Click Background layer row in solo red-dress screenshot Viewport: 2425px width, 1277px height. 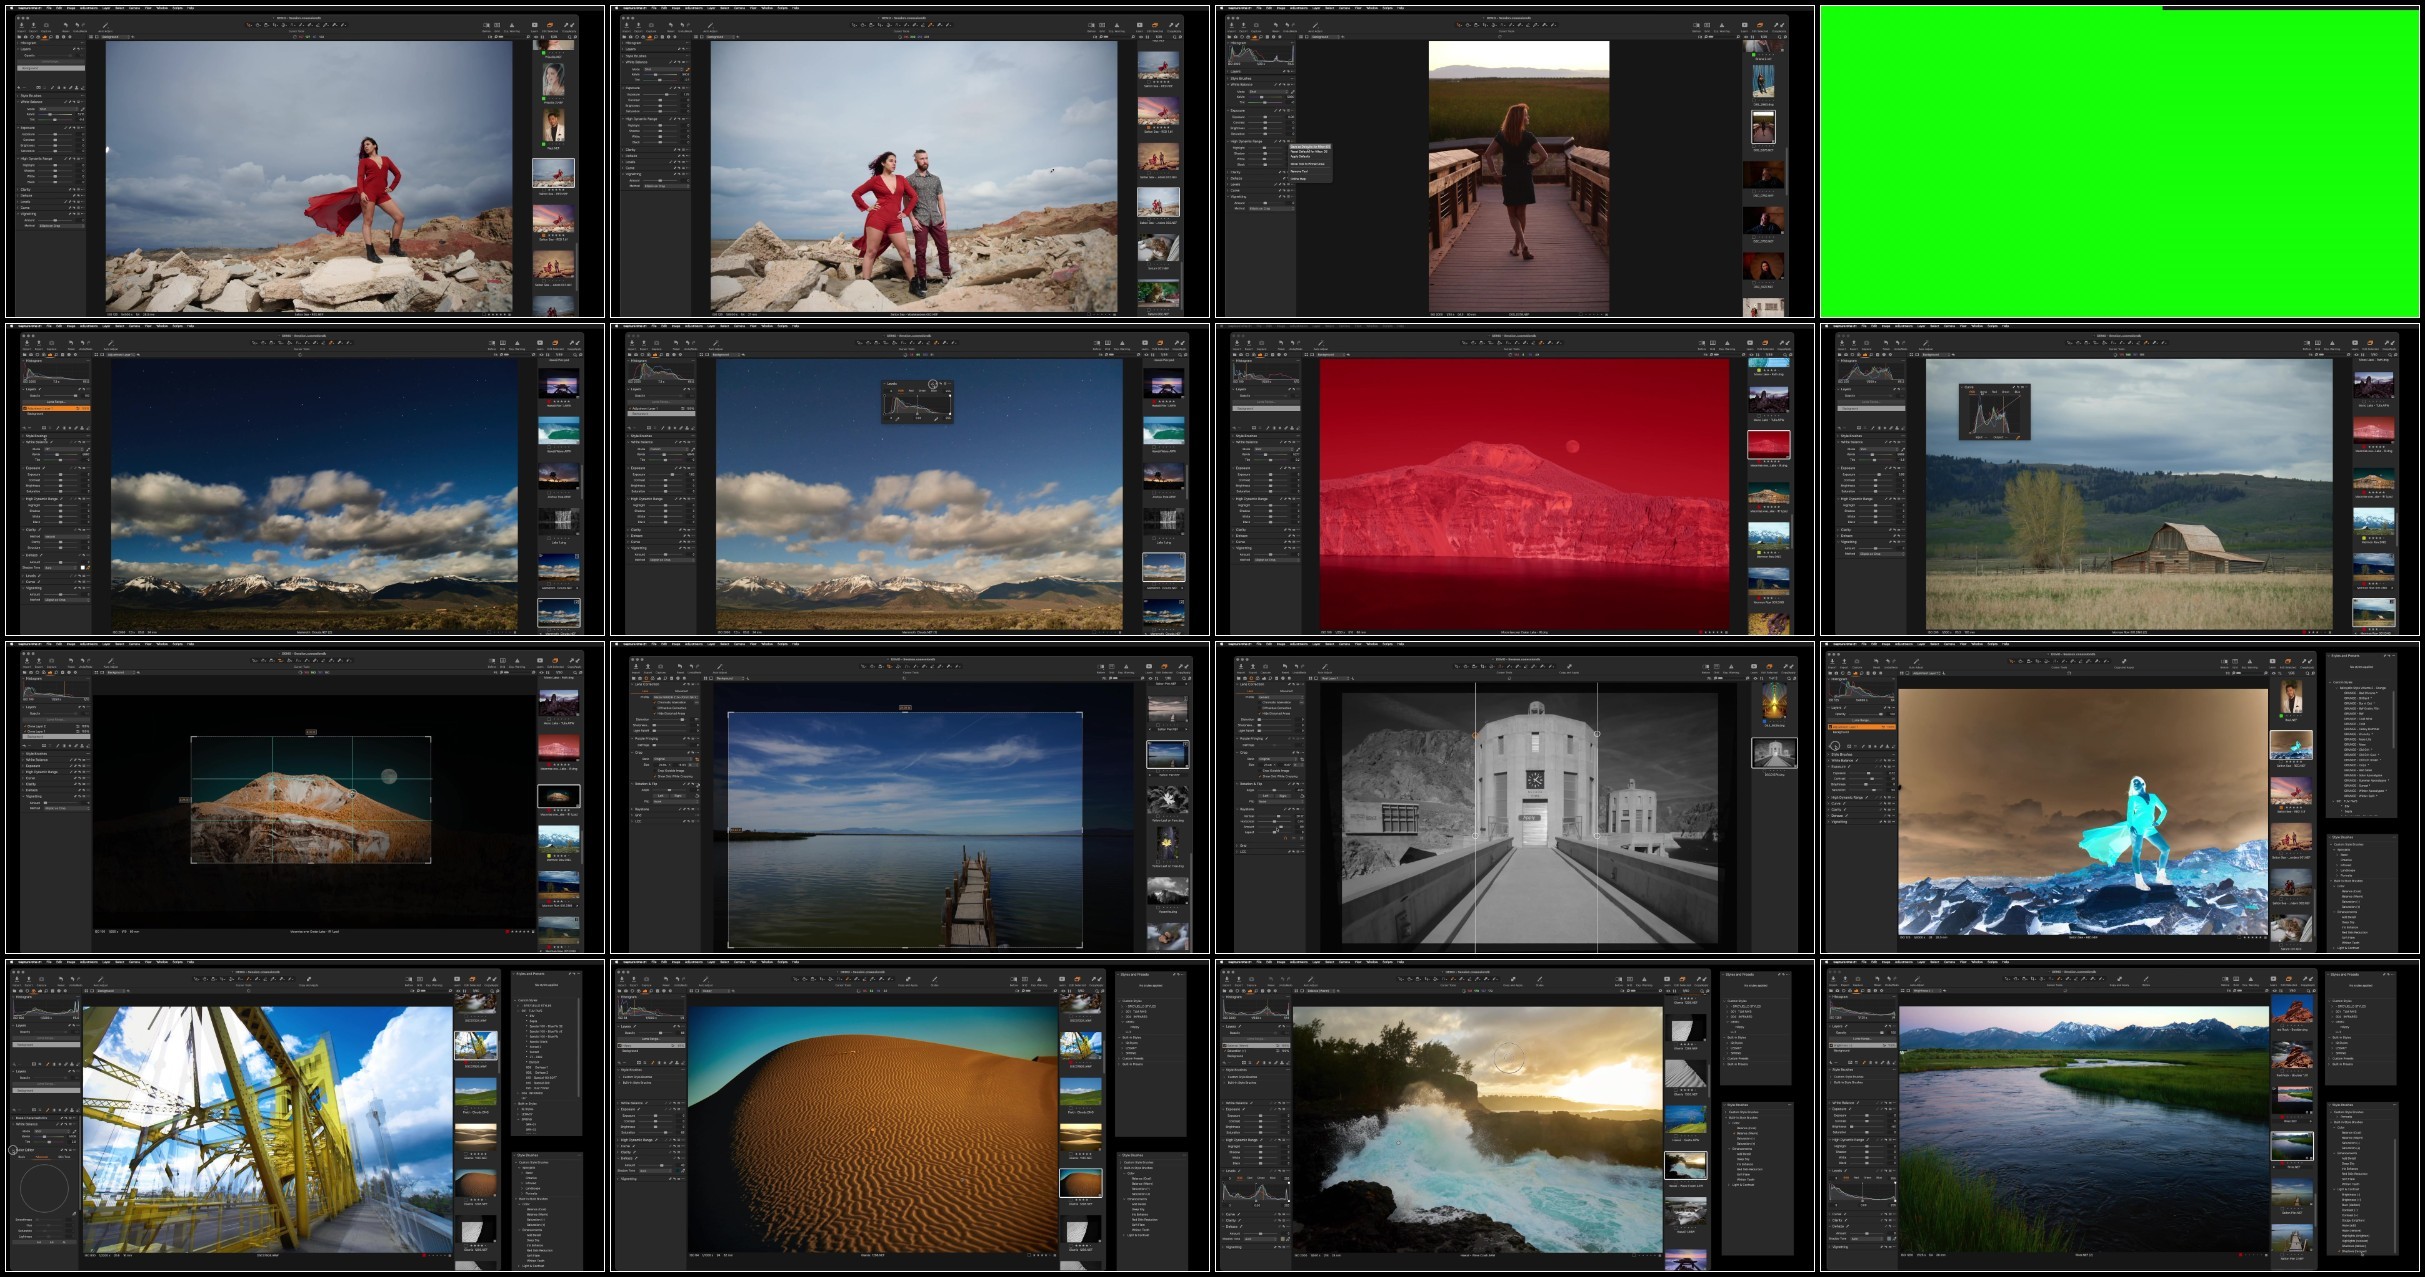click(51, 68)
